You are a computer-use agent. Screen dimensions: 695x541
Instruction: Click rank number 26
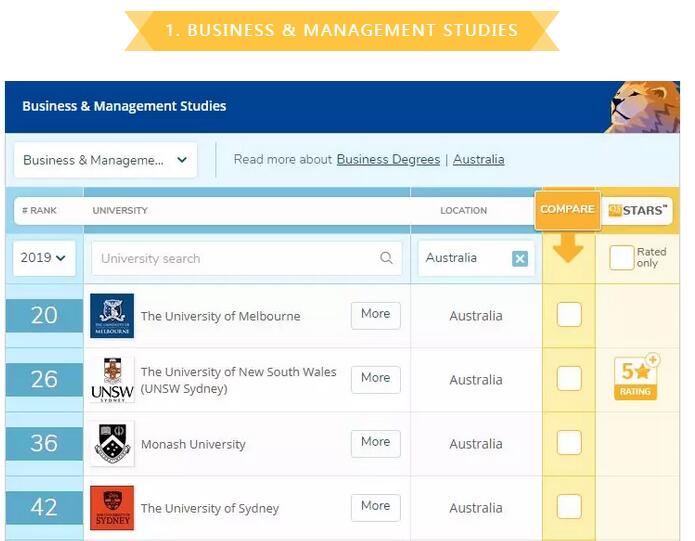point(44,379)
